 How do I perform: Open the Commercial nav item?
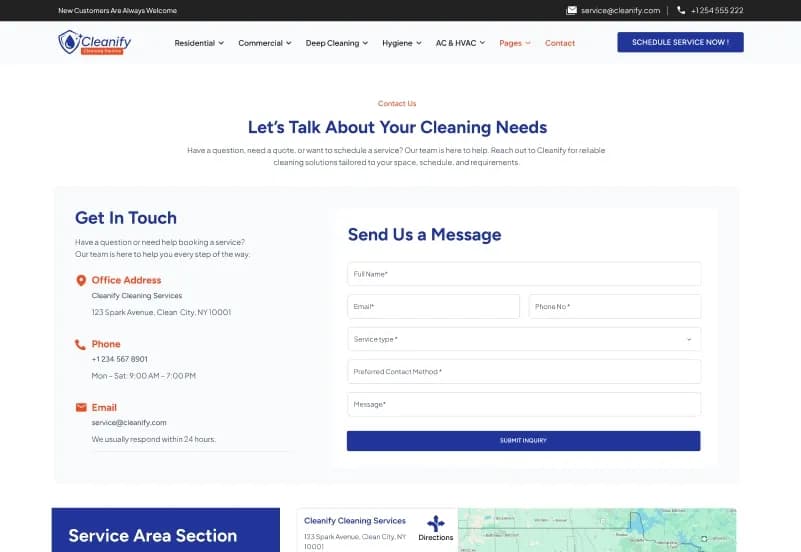pos(260,43)
